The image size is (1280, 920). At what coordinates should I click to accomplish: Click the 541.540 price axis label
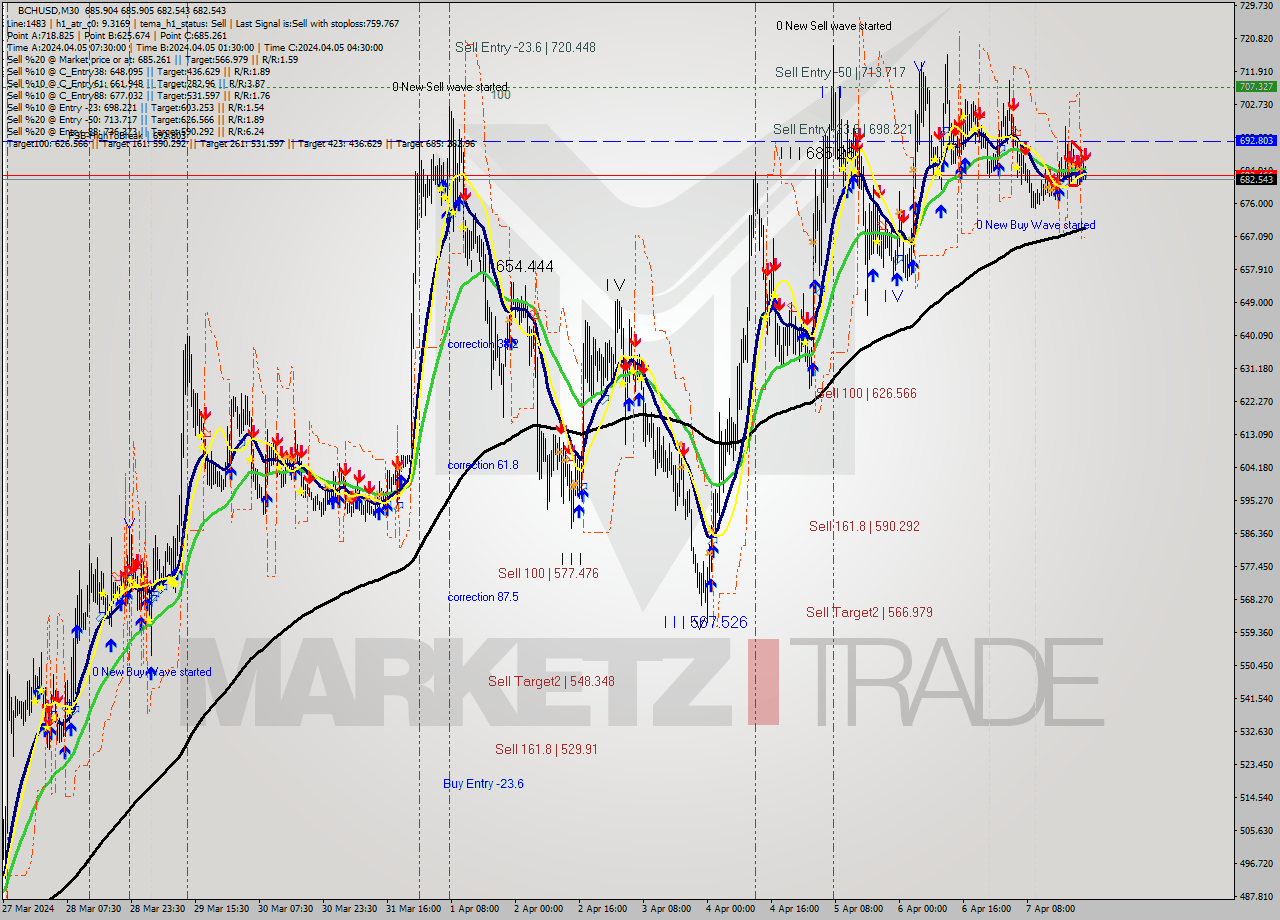pos(1256,698)
